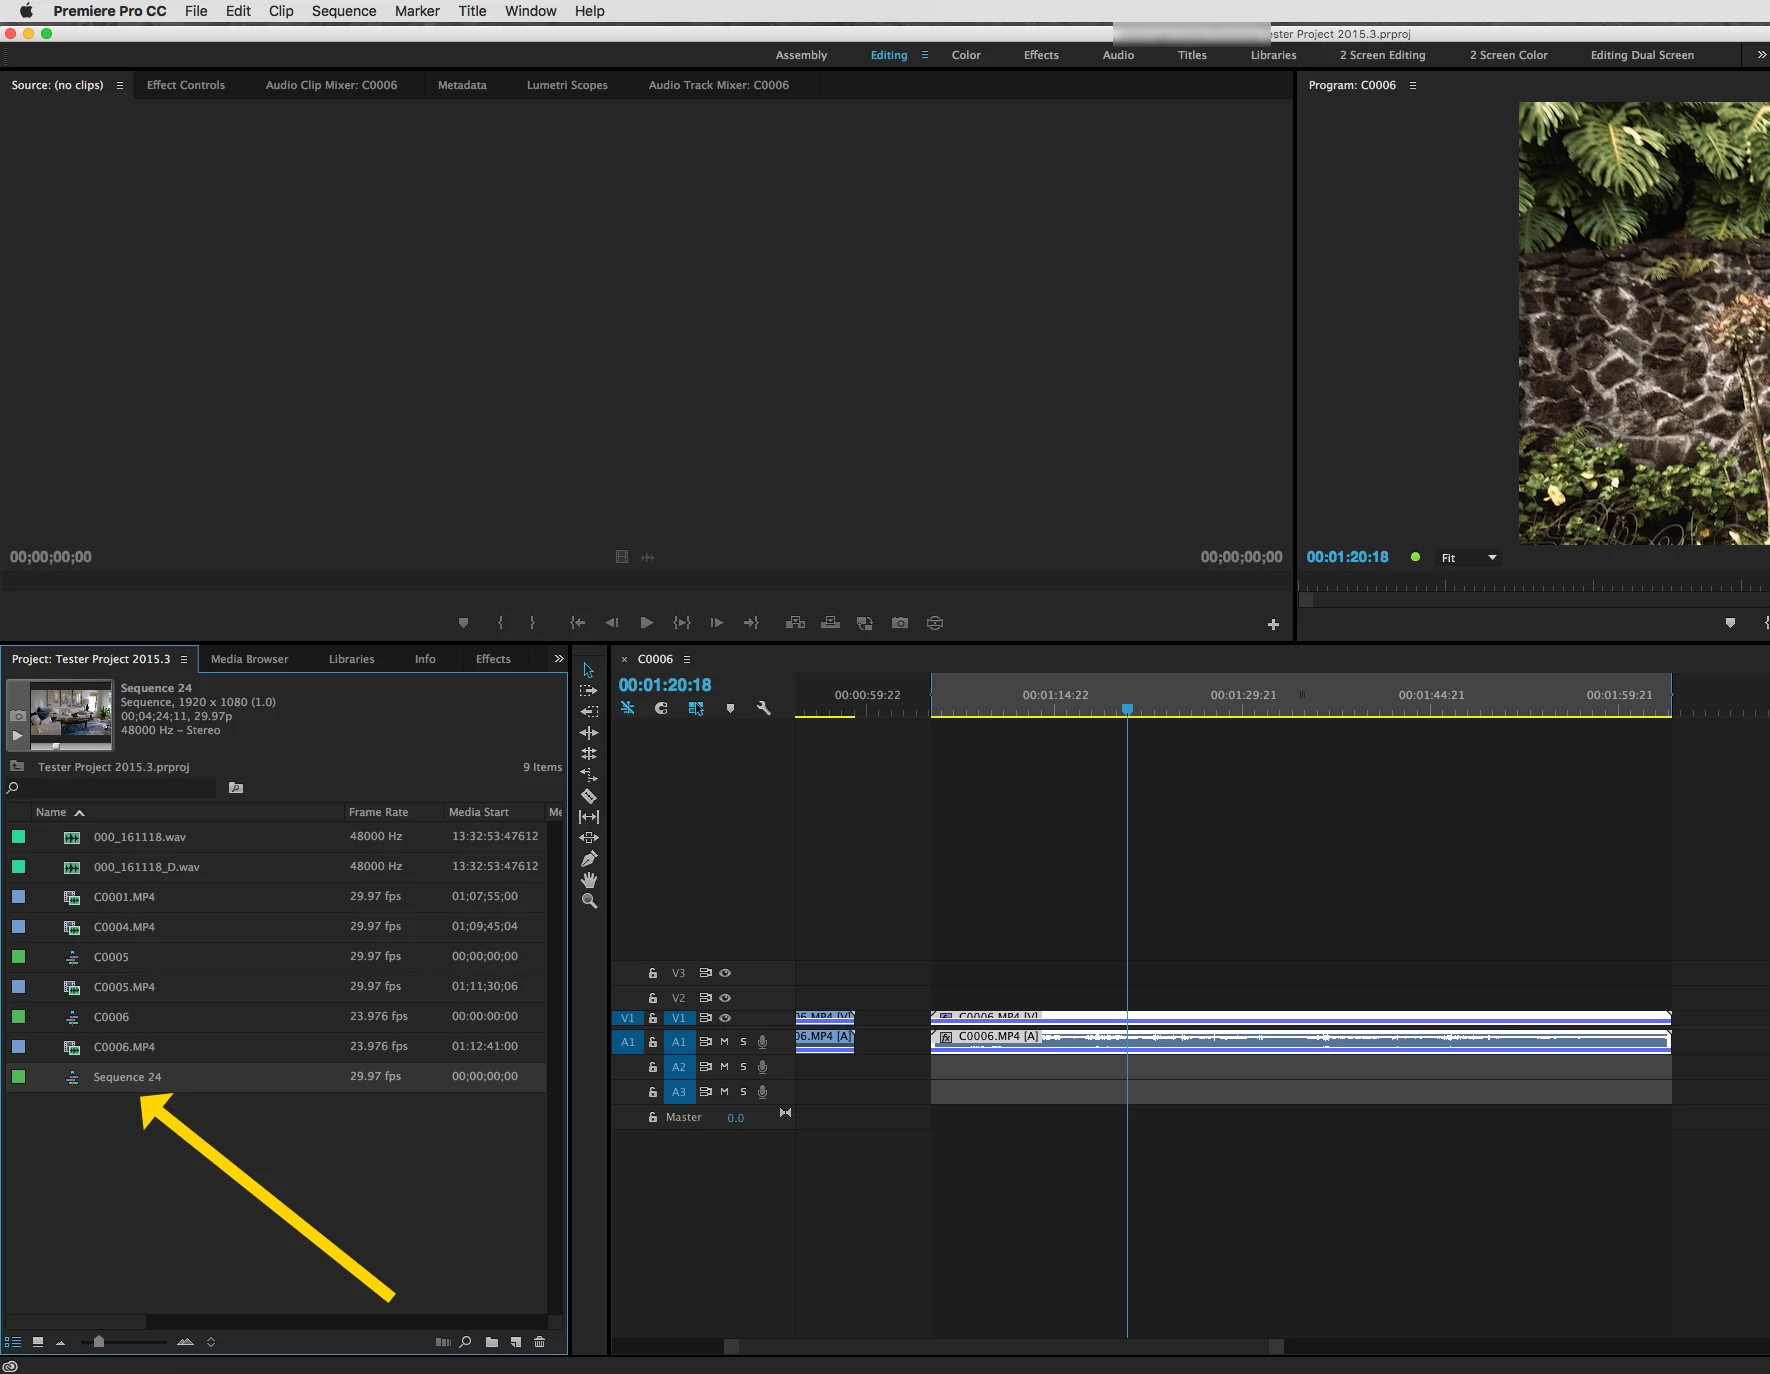1770x1374 pixels.
Task: Hide the V1 track output eye
Action: (x=725, y=1018)
